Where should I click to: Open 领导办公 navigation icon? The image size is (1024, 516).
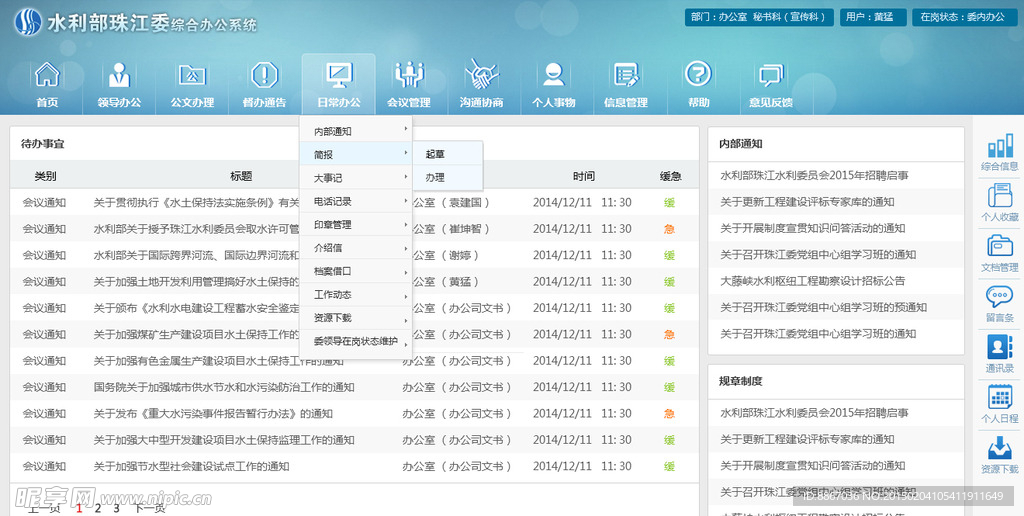119,74
